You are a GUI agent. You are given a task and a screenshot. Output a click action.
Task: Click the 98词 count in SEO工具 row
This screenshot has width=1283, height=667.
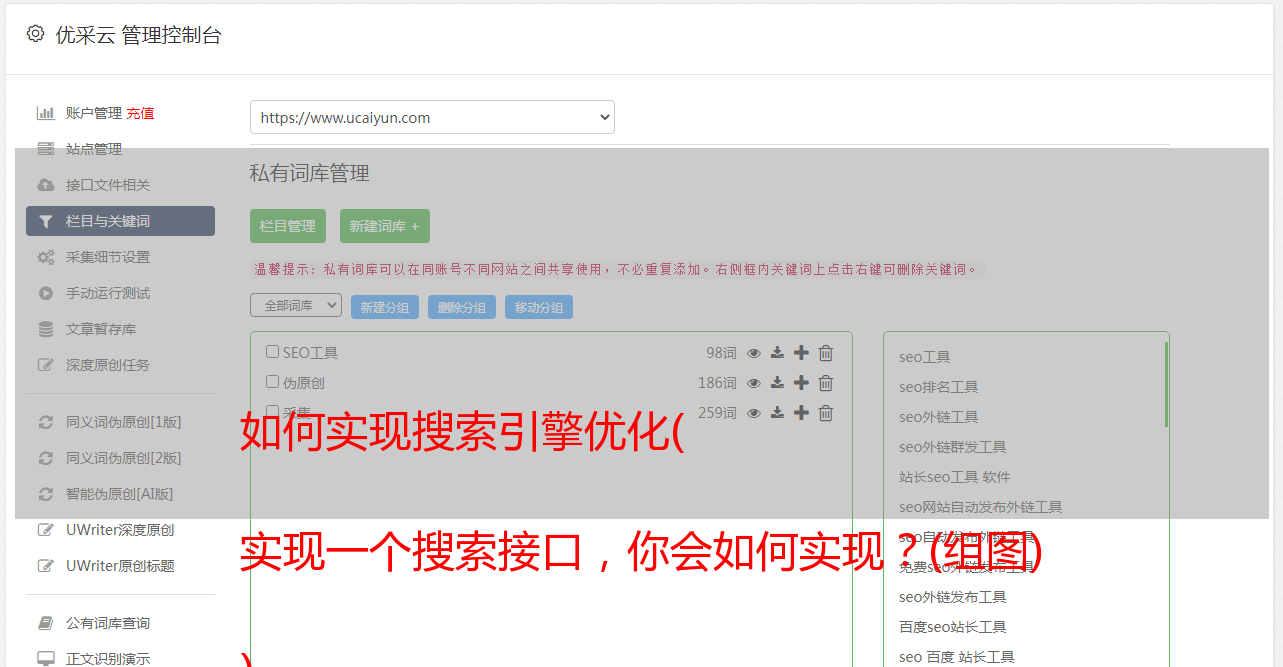click(x=721, y=353)
